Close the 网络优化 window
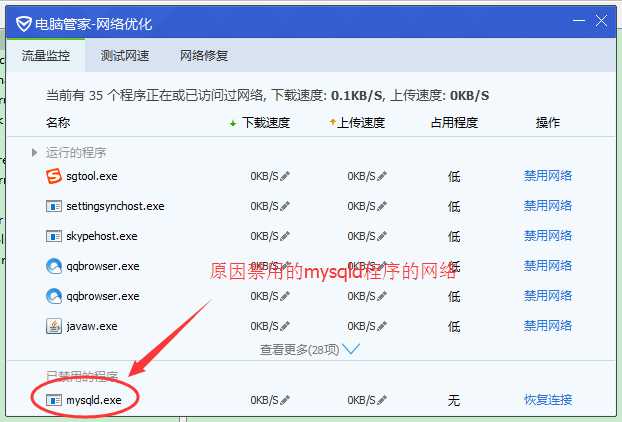 point(601,21)
